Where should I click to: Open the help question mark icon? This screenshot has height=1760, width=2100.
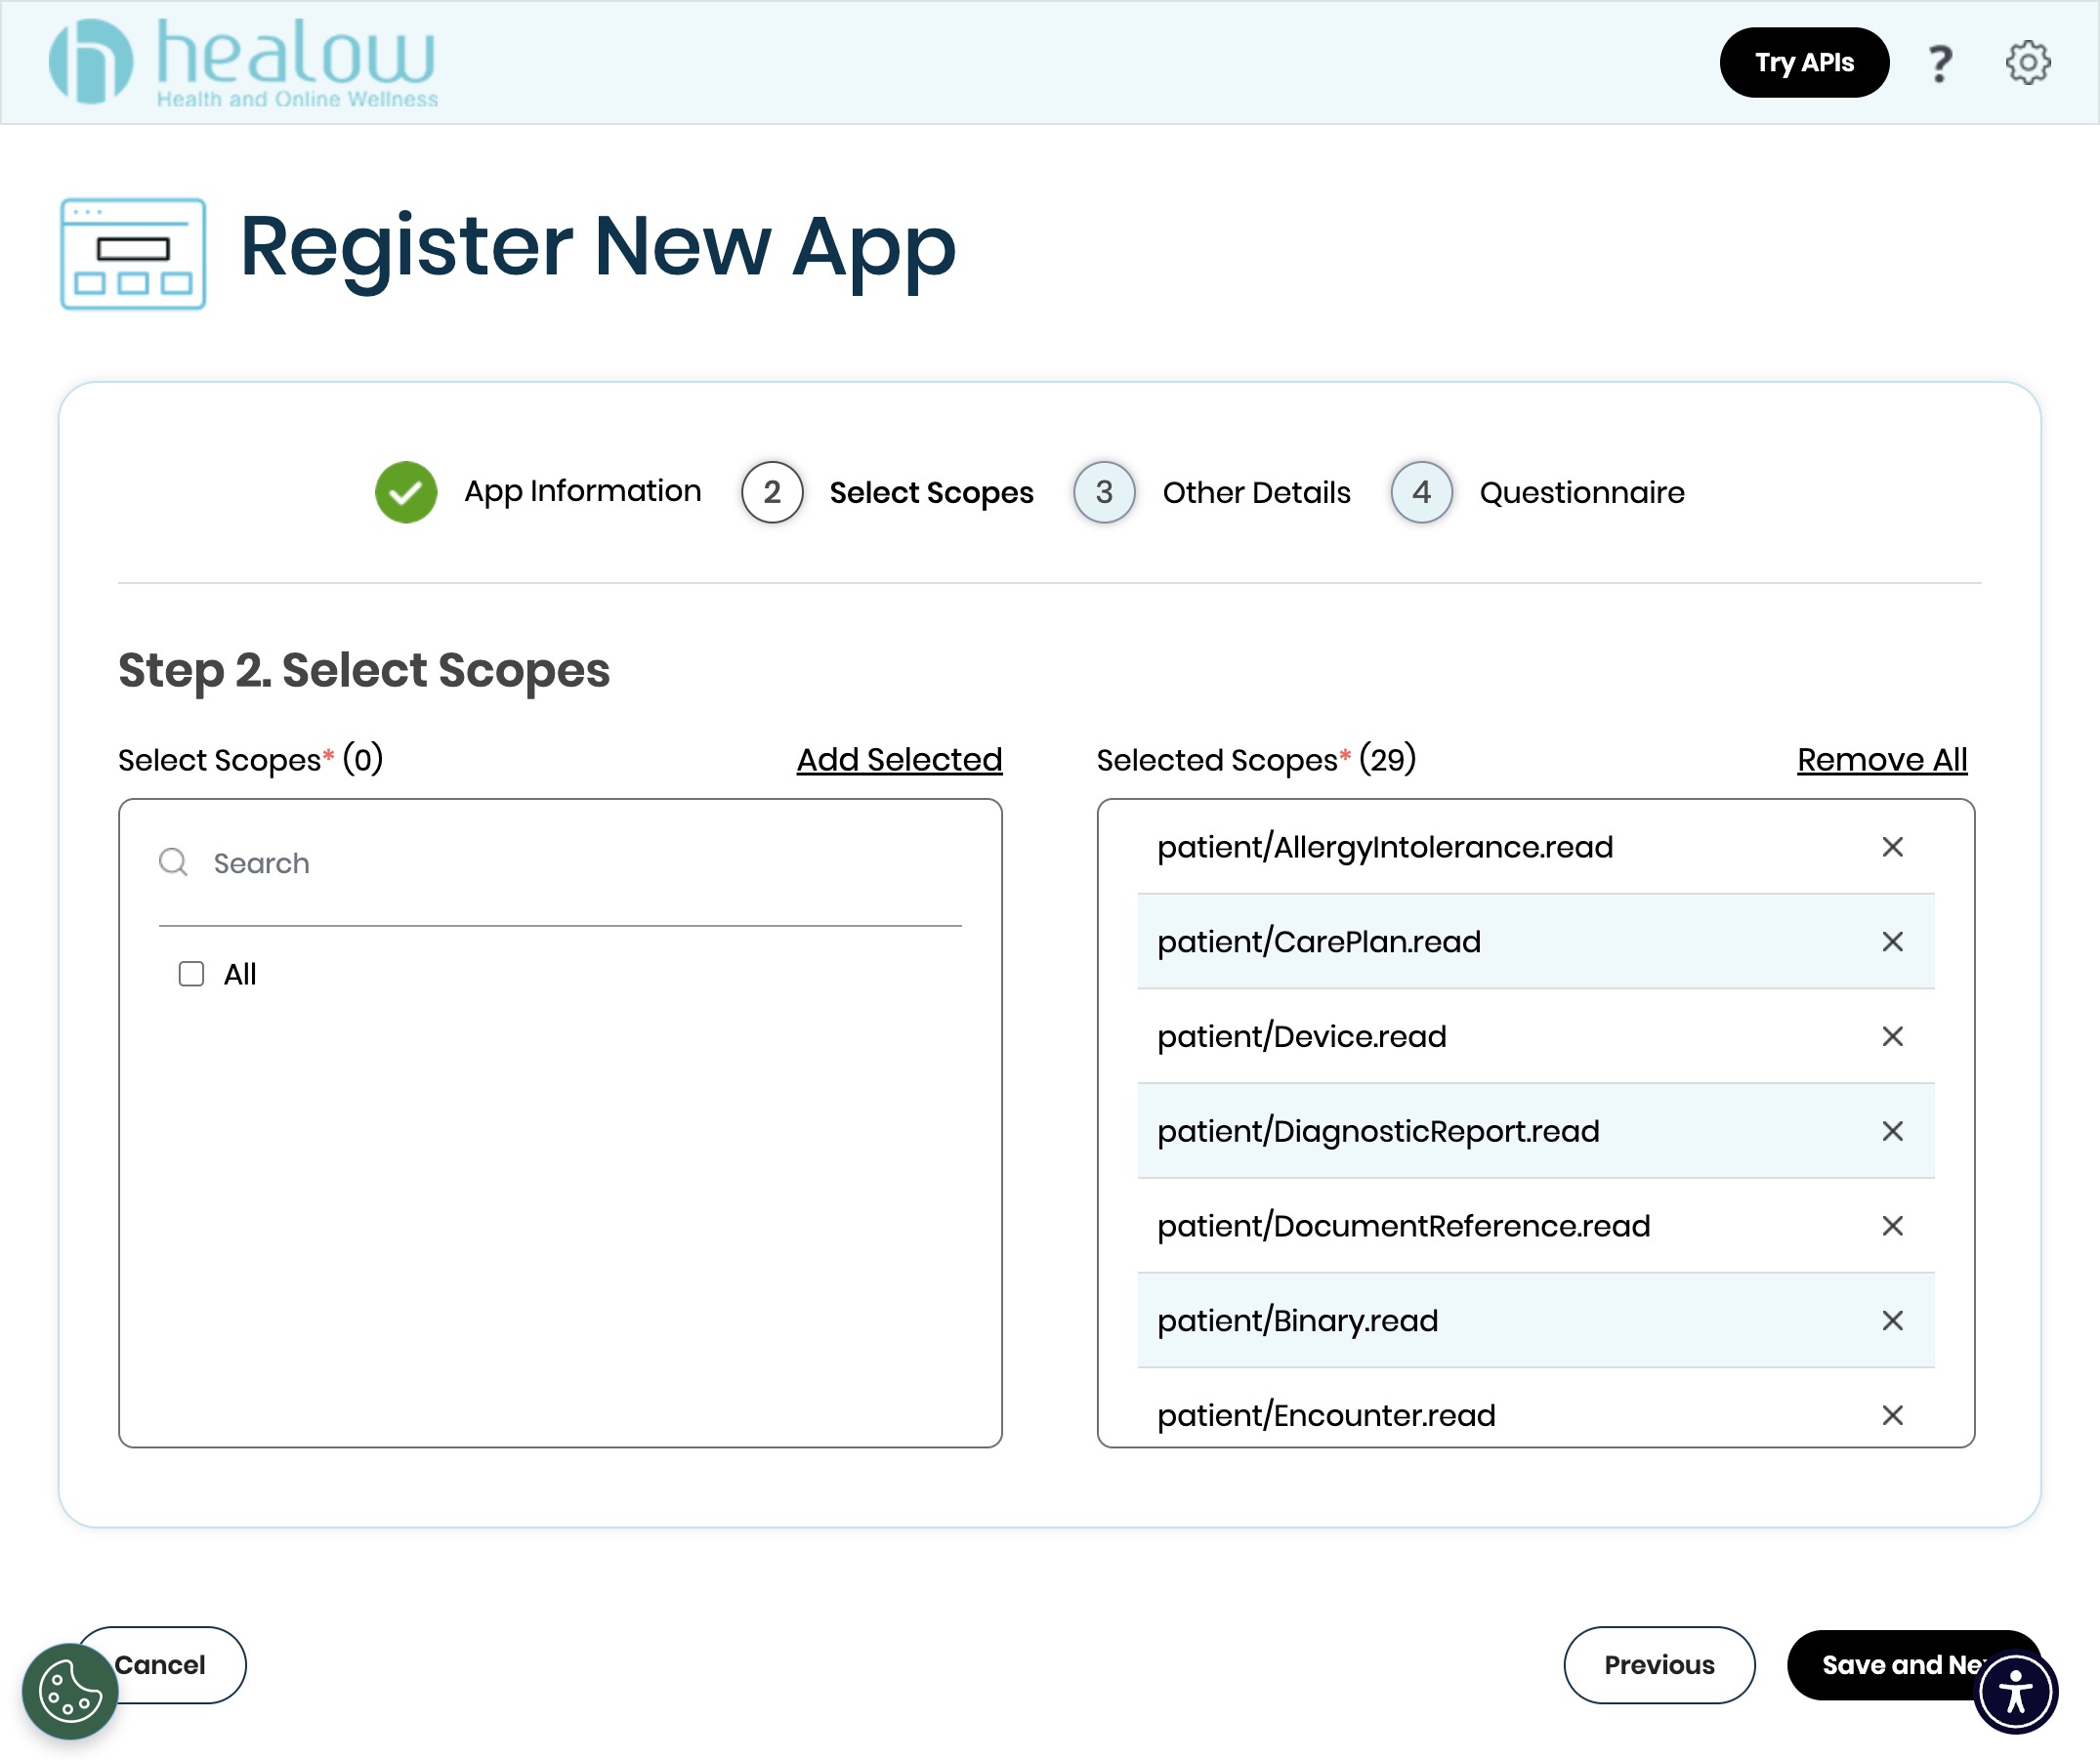1939,63
